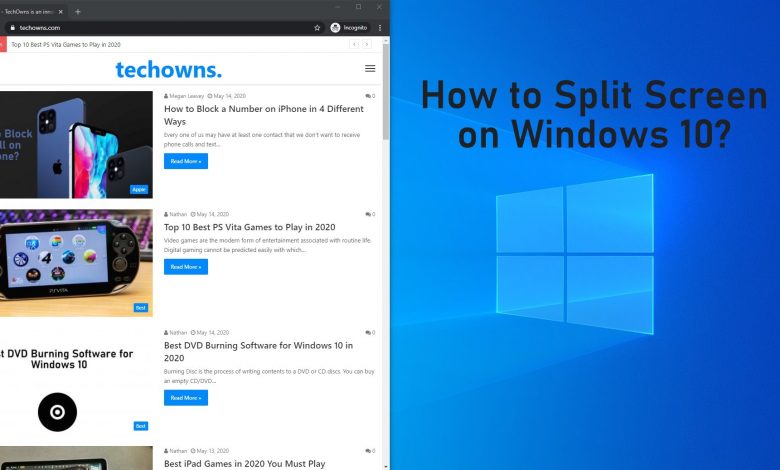Open article Best DVD Burning Software for Windows 10
Viewport: 780px width, 470px height.
(258, 352)
